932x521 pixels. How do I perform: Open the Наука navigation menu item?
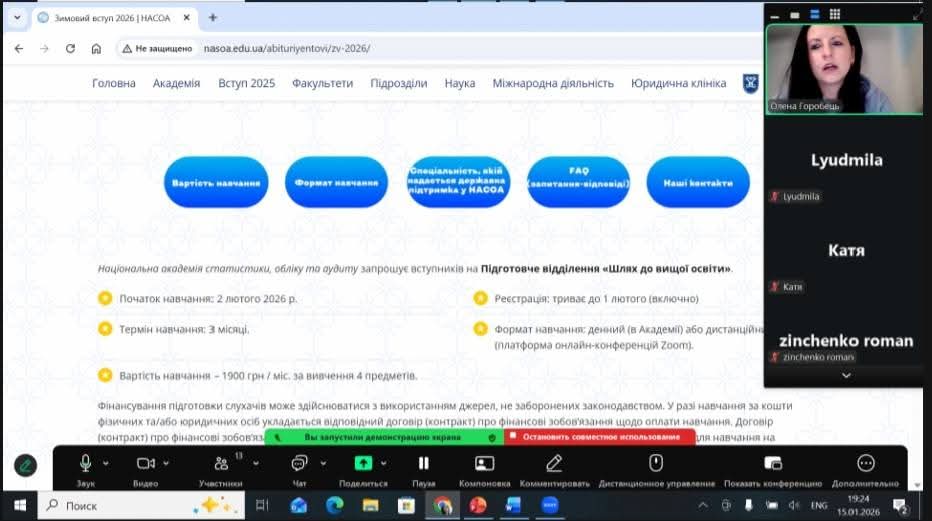460,83
